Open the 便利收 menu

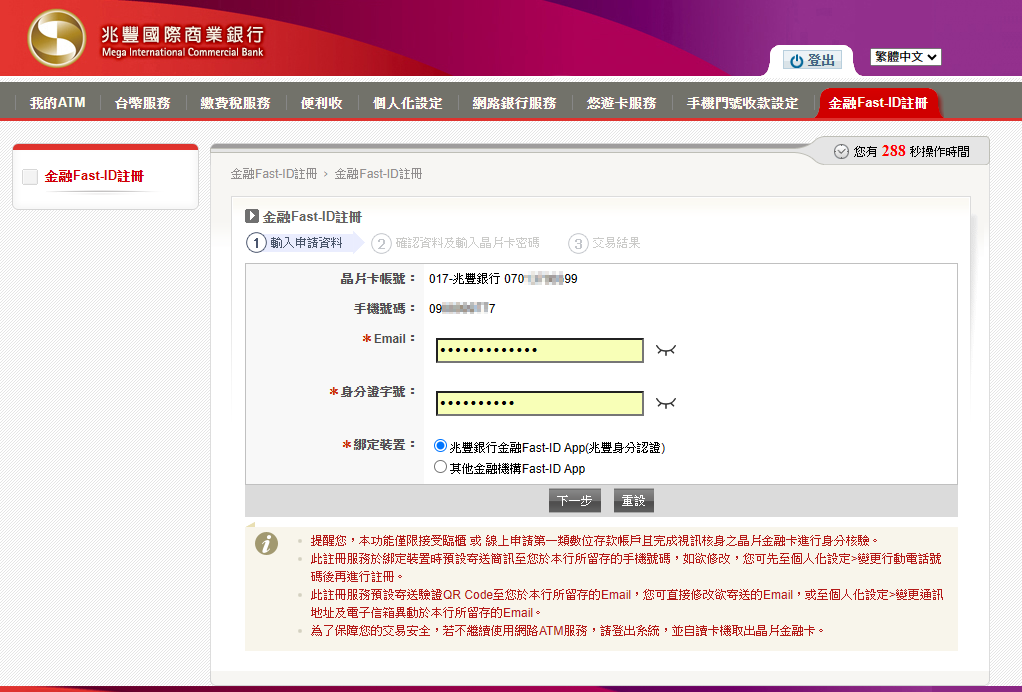(321, 103)
